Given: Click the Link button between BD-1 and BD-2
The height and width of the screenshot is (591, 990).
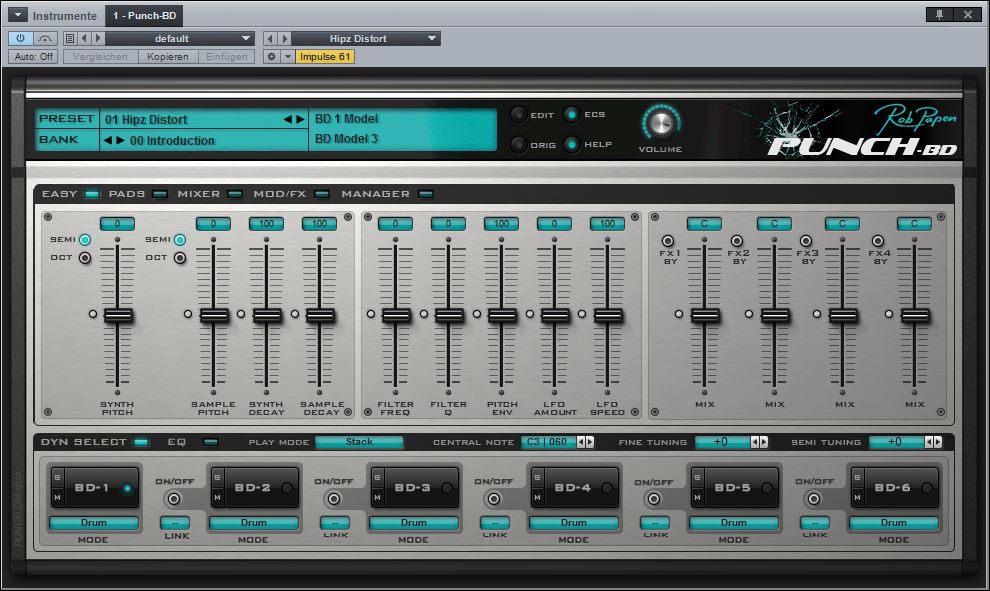Looking at the screenshot, I should [x=174, y=522].
